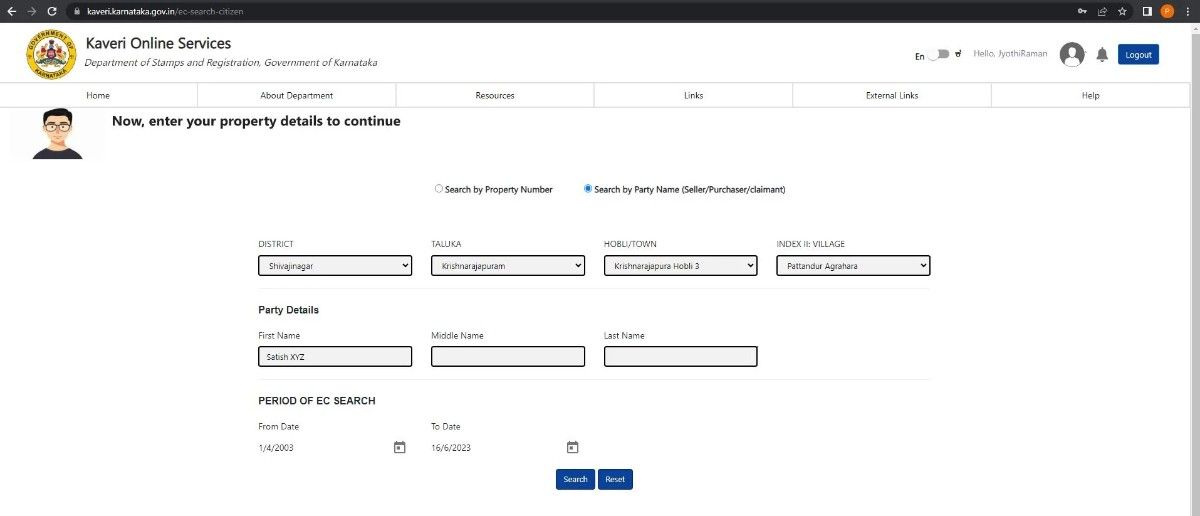Open the Taluka dropdown showing Krishnarajapuram
Viewport: 1200px width, 516px height.
(507, 266)
